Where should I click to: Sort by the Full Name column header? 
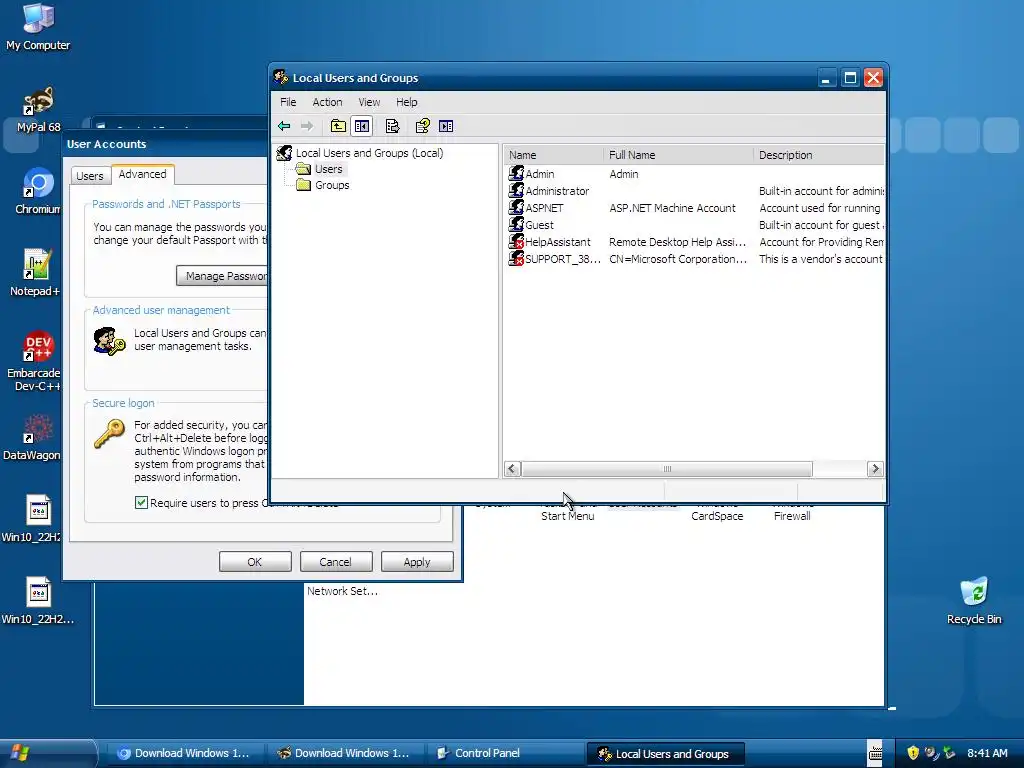tap(678, 155)
